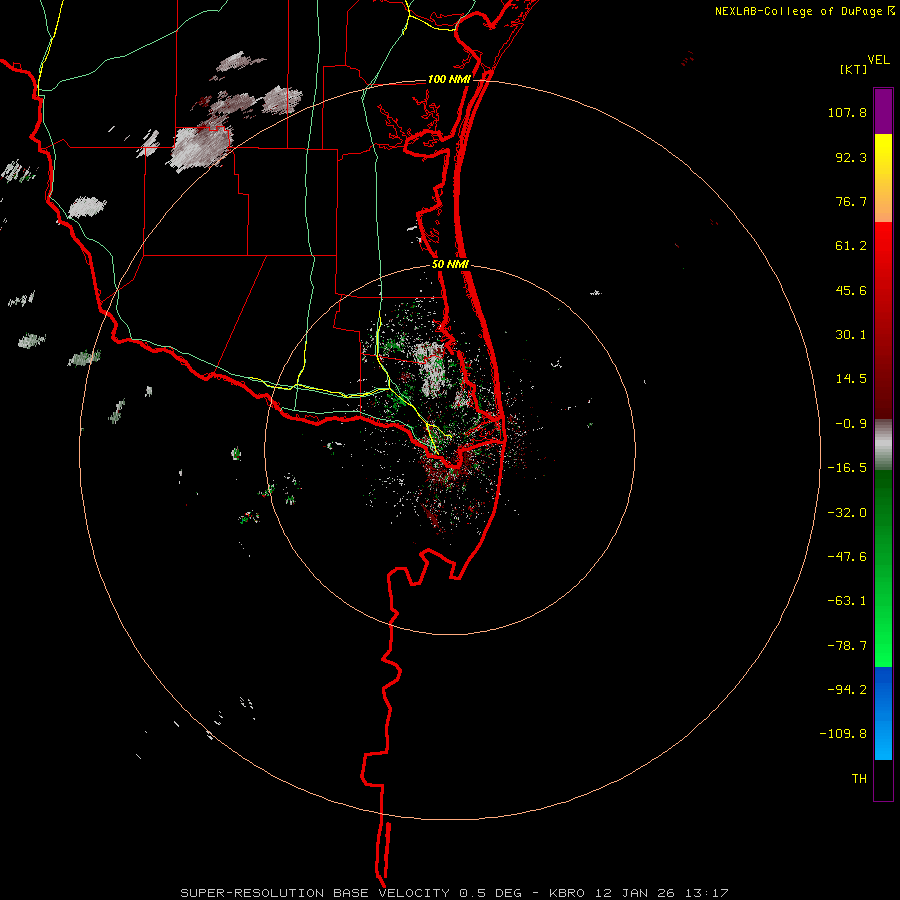Screen dimensions: 900x900
Task: Select the 92.3 legend value
Action: pyautogui.click(x=851, y=157)
